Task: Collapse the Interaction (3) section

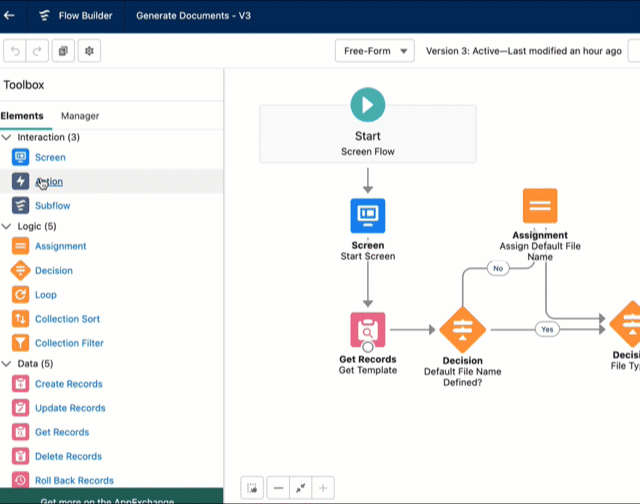Action: click(7, 137)
